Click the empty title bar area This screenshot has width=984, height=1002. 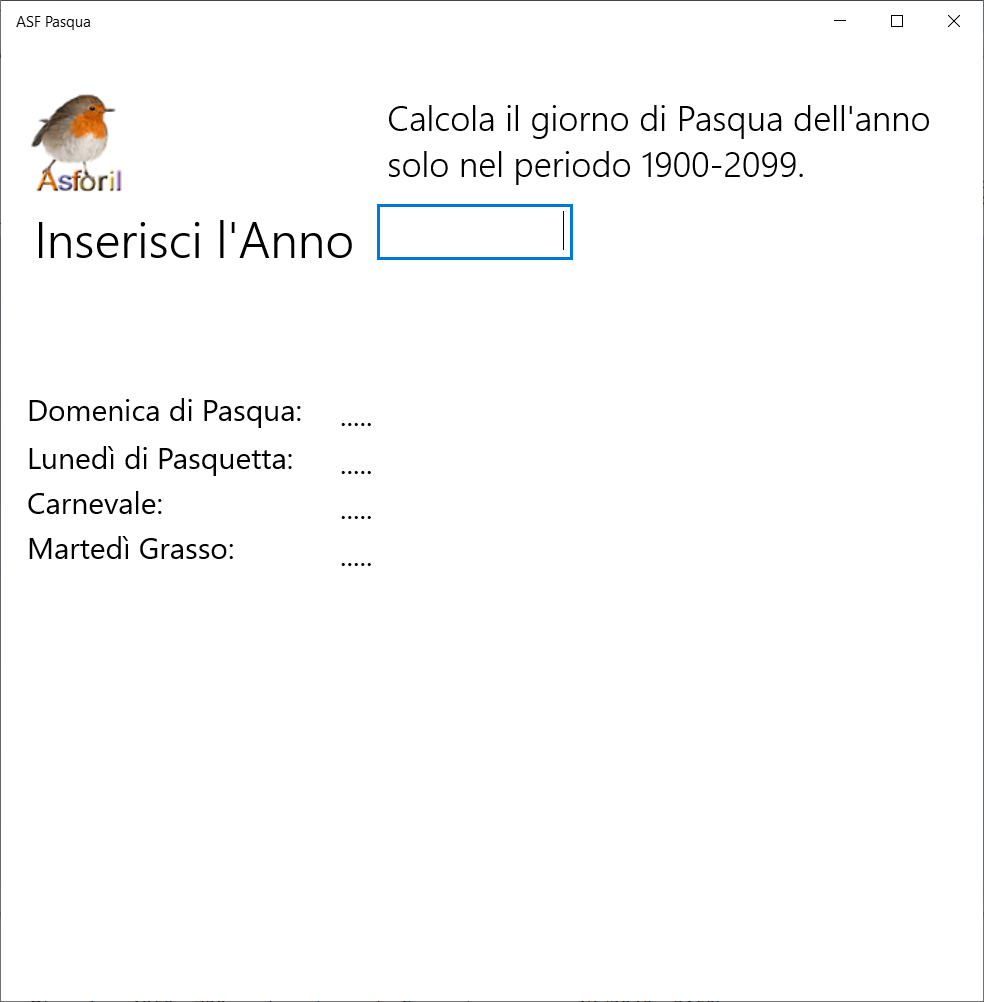(450, 21)
